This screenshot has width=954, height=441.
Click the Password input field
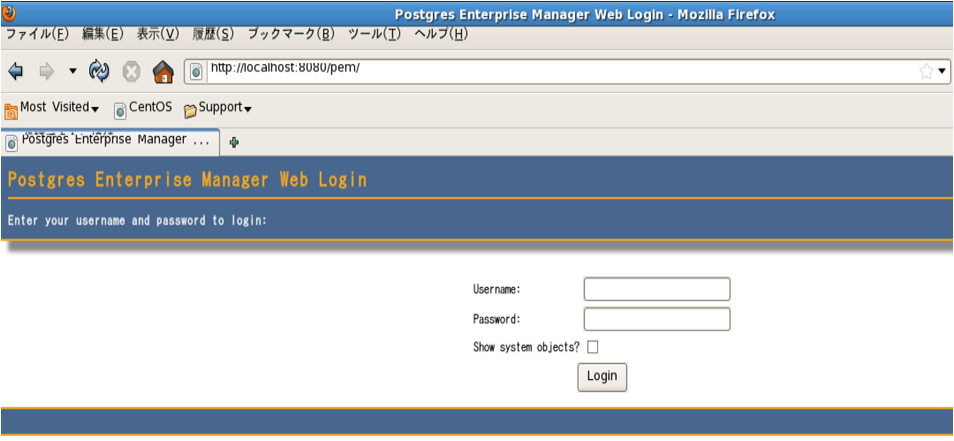click(656, 319)
